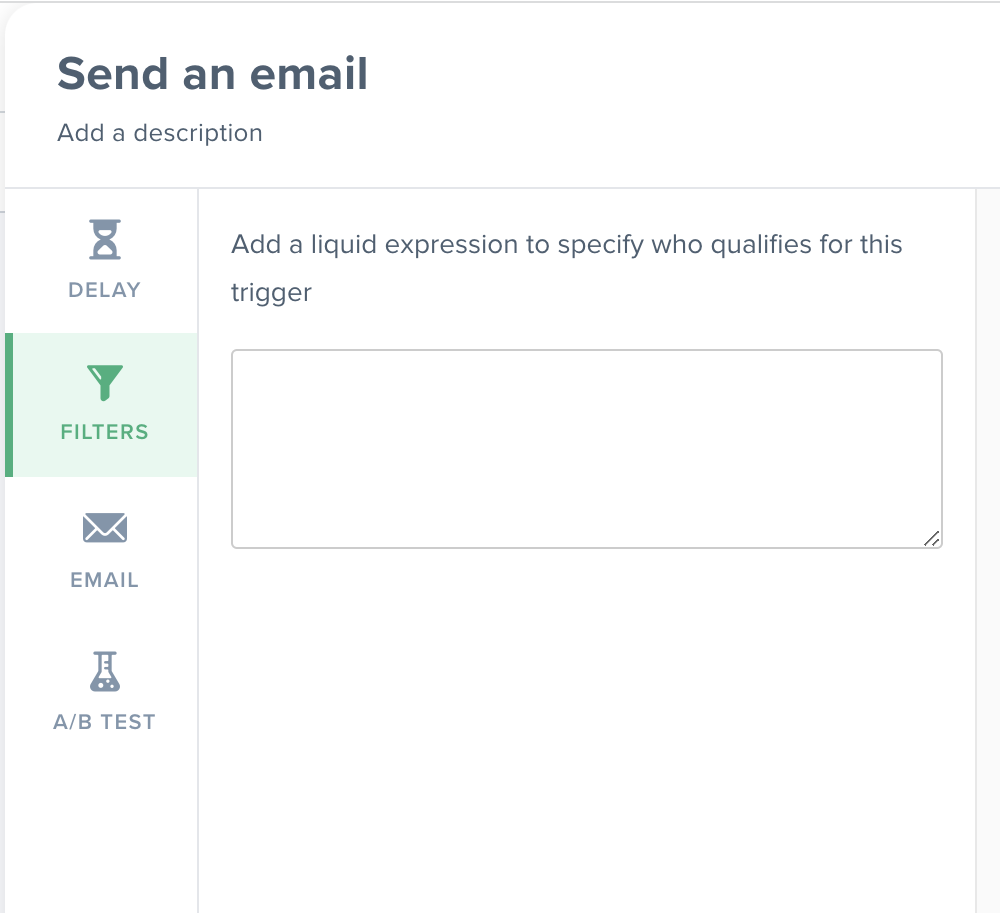The image size is (1000, 913).
Task: Select the FILTERS tab label
Action: (x=105, y=432)
